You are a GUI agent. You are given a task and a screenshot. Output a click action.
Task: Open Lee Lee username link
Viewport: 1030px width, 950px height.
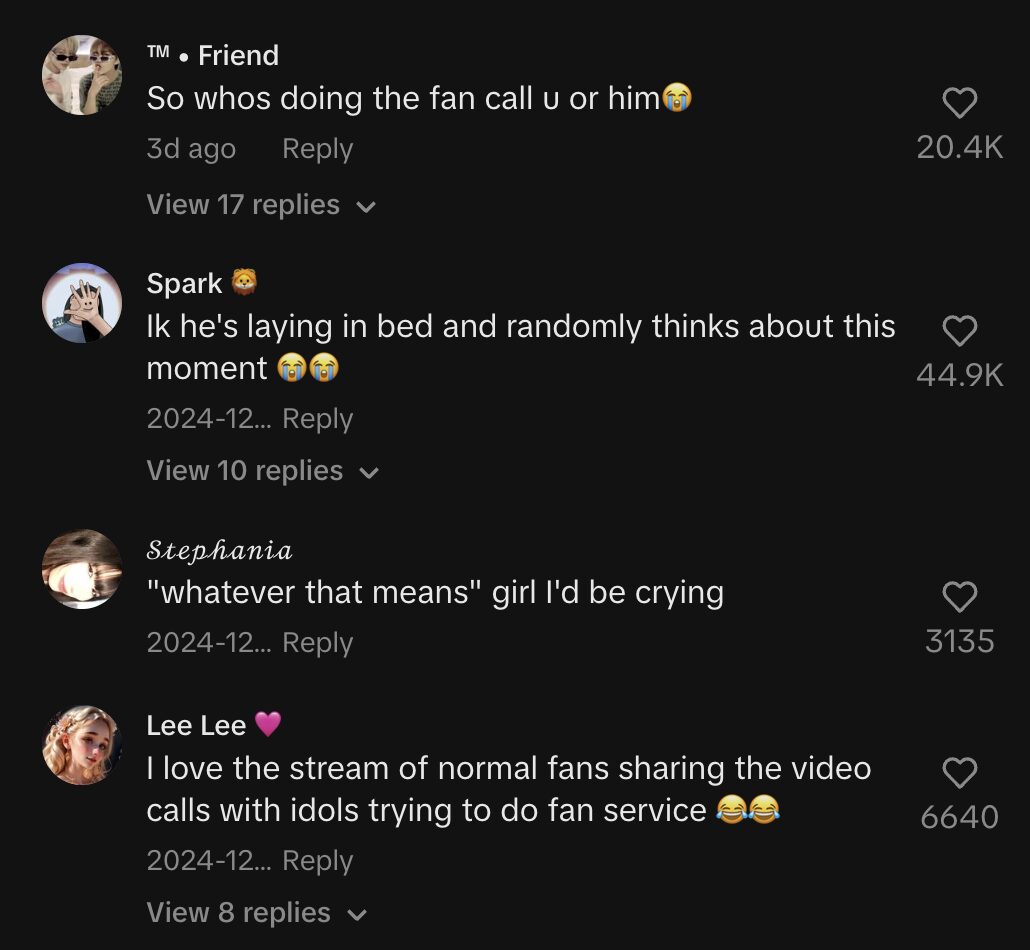(196, 725)
